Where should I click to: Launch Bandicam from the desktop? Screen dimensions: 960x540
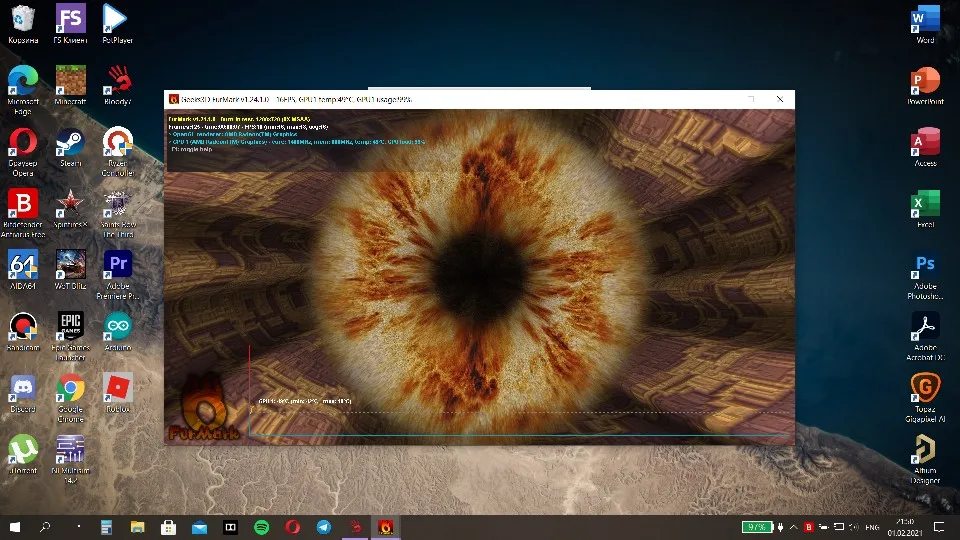coord(23,332)
